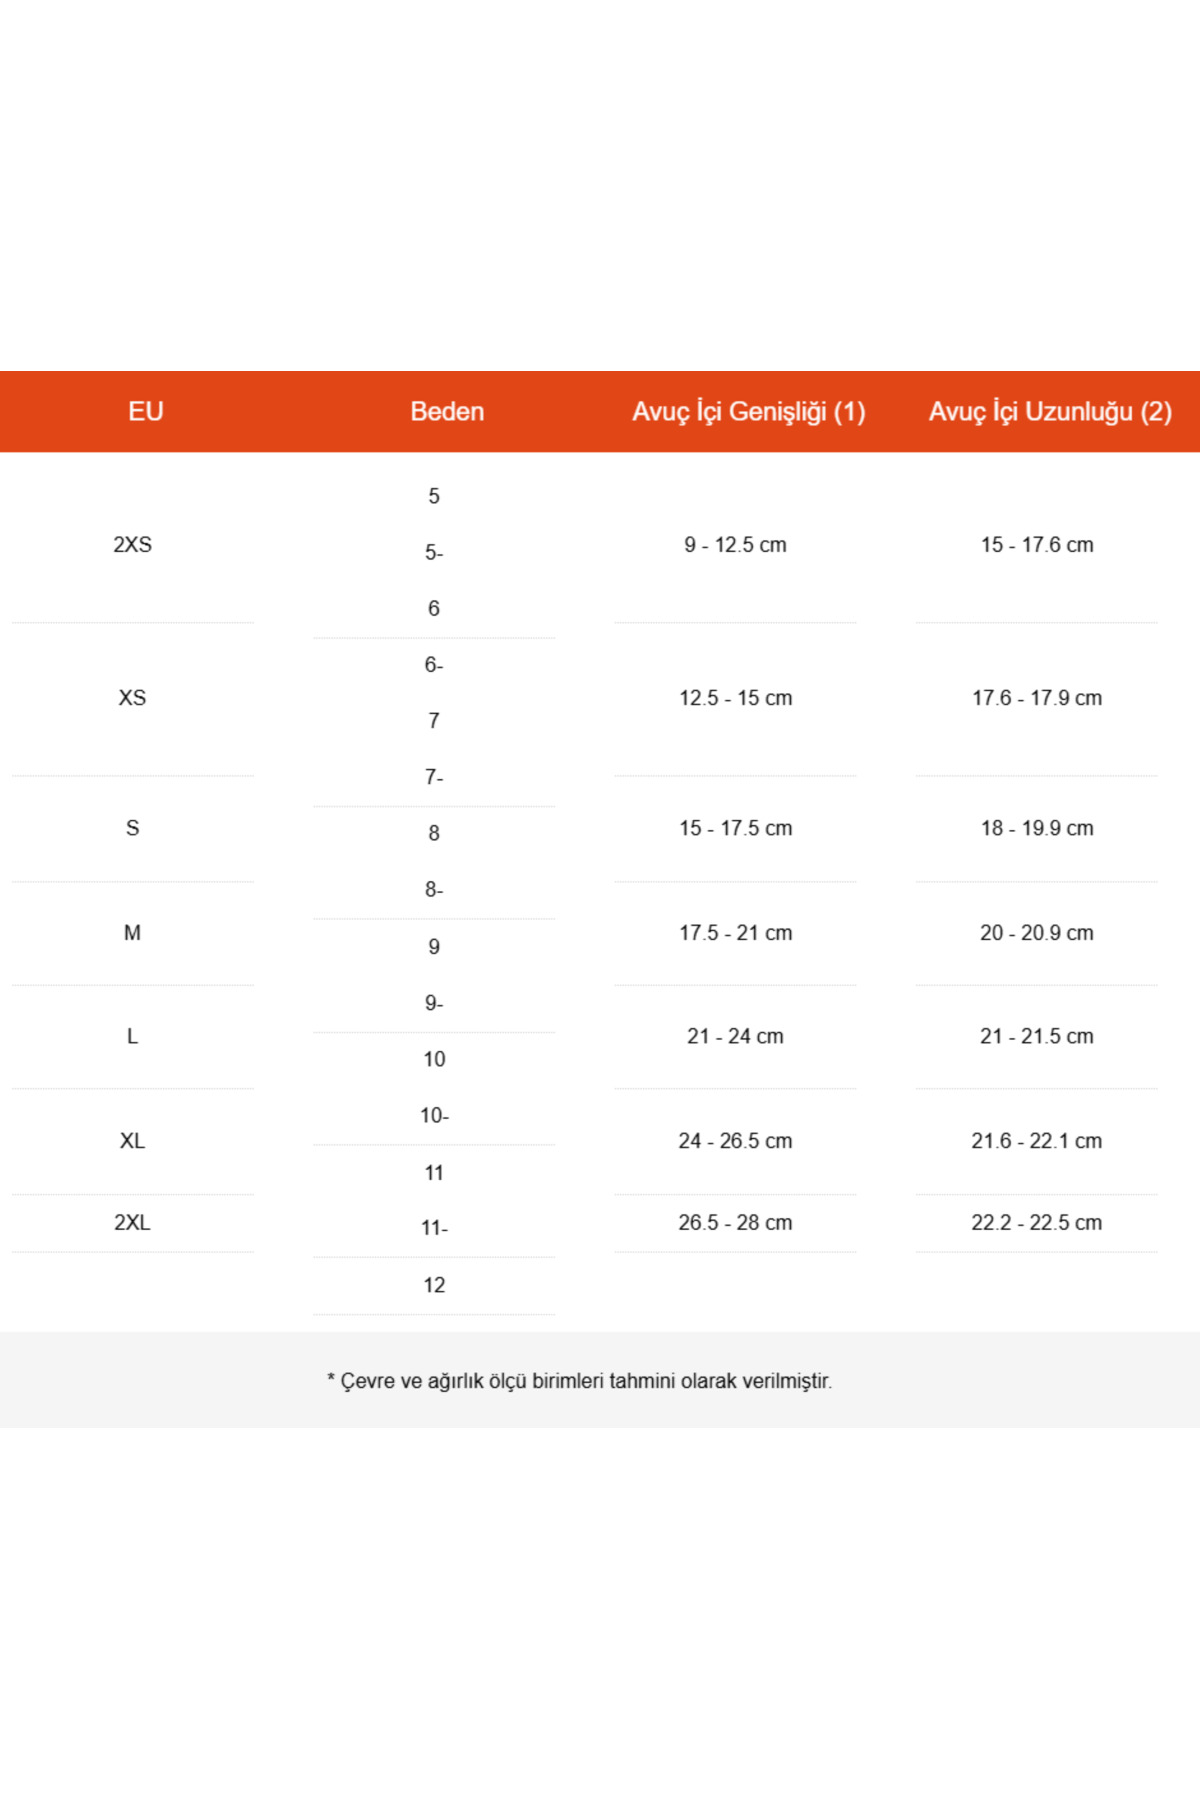Select the Avuç İçi Uzunluğu (2) header

click(x=1050, y=411)
